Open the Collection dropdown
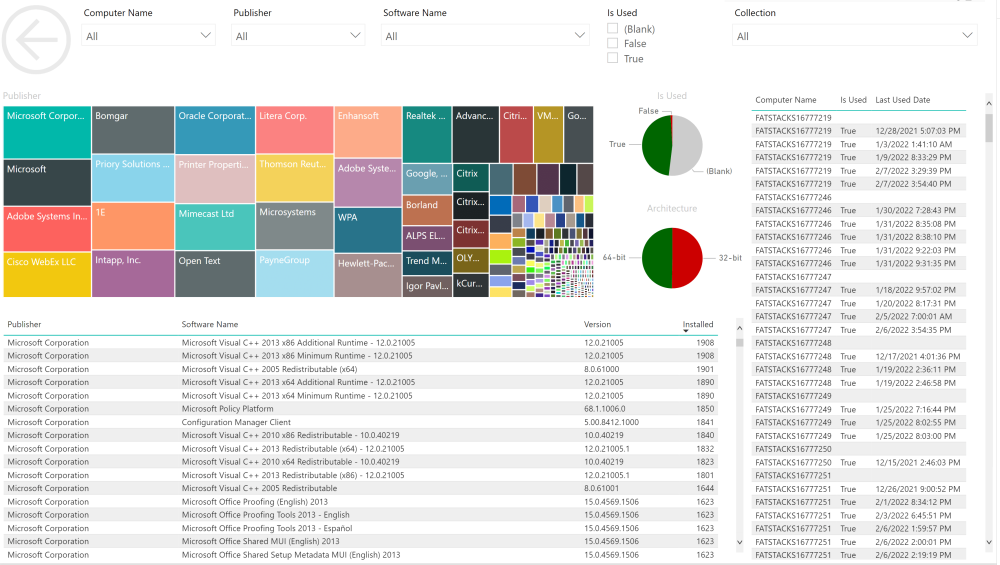Screen dimensions: 1000x565 tap(855, 36)
